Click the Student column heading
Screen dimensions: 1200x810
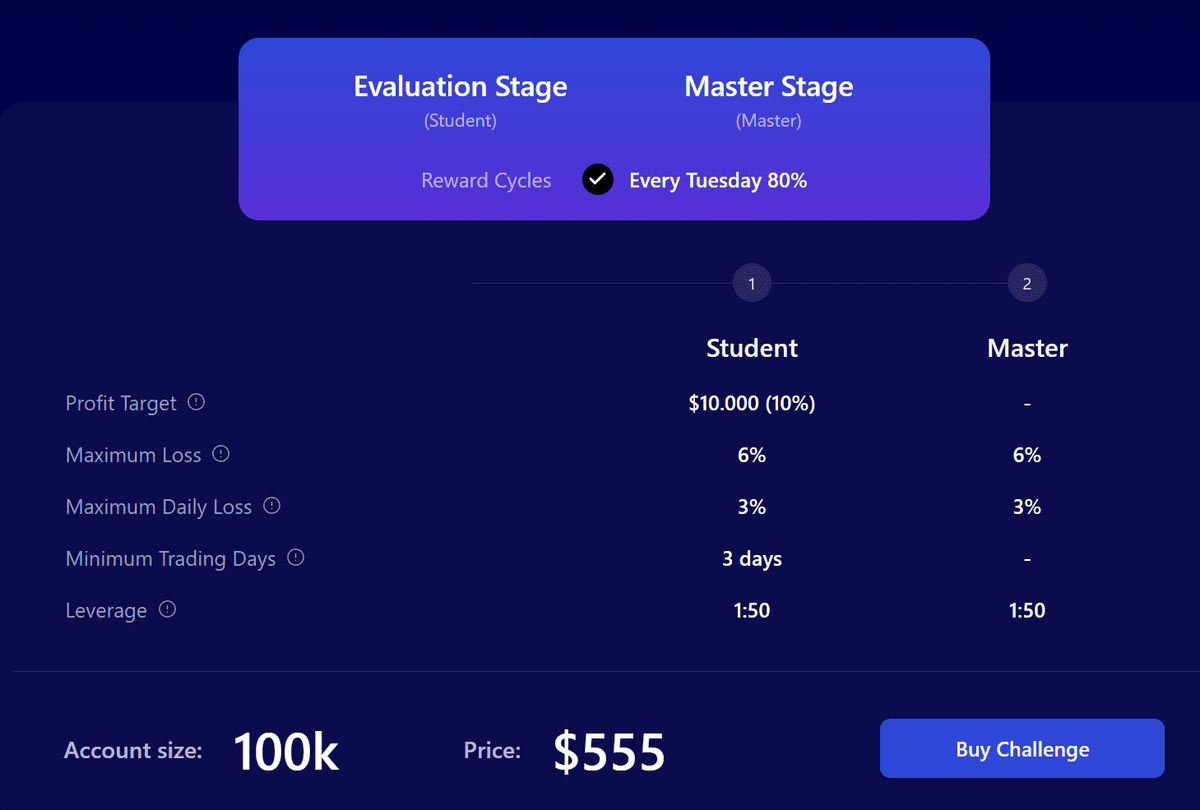pyautogui.click(x=752, y=348)
